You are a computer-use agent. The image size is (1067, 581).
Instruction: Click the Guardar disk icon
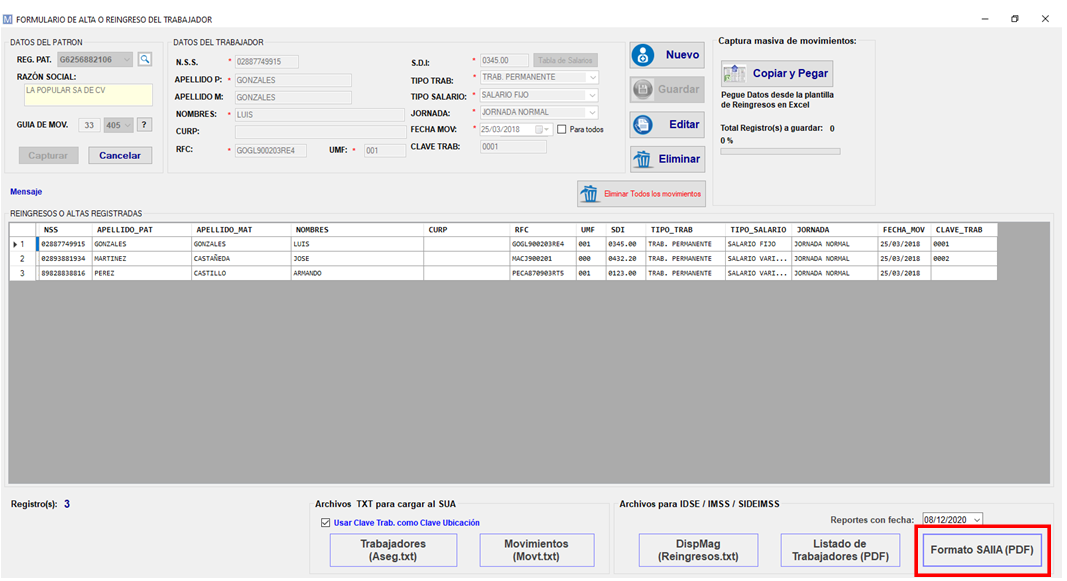pos(642,89)
